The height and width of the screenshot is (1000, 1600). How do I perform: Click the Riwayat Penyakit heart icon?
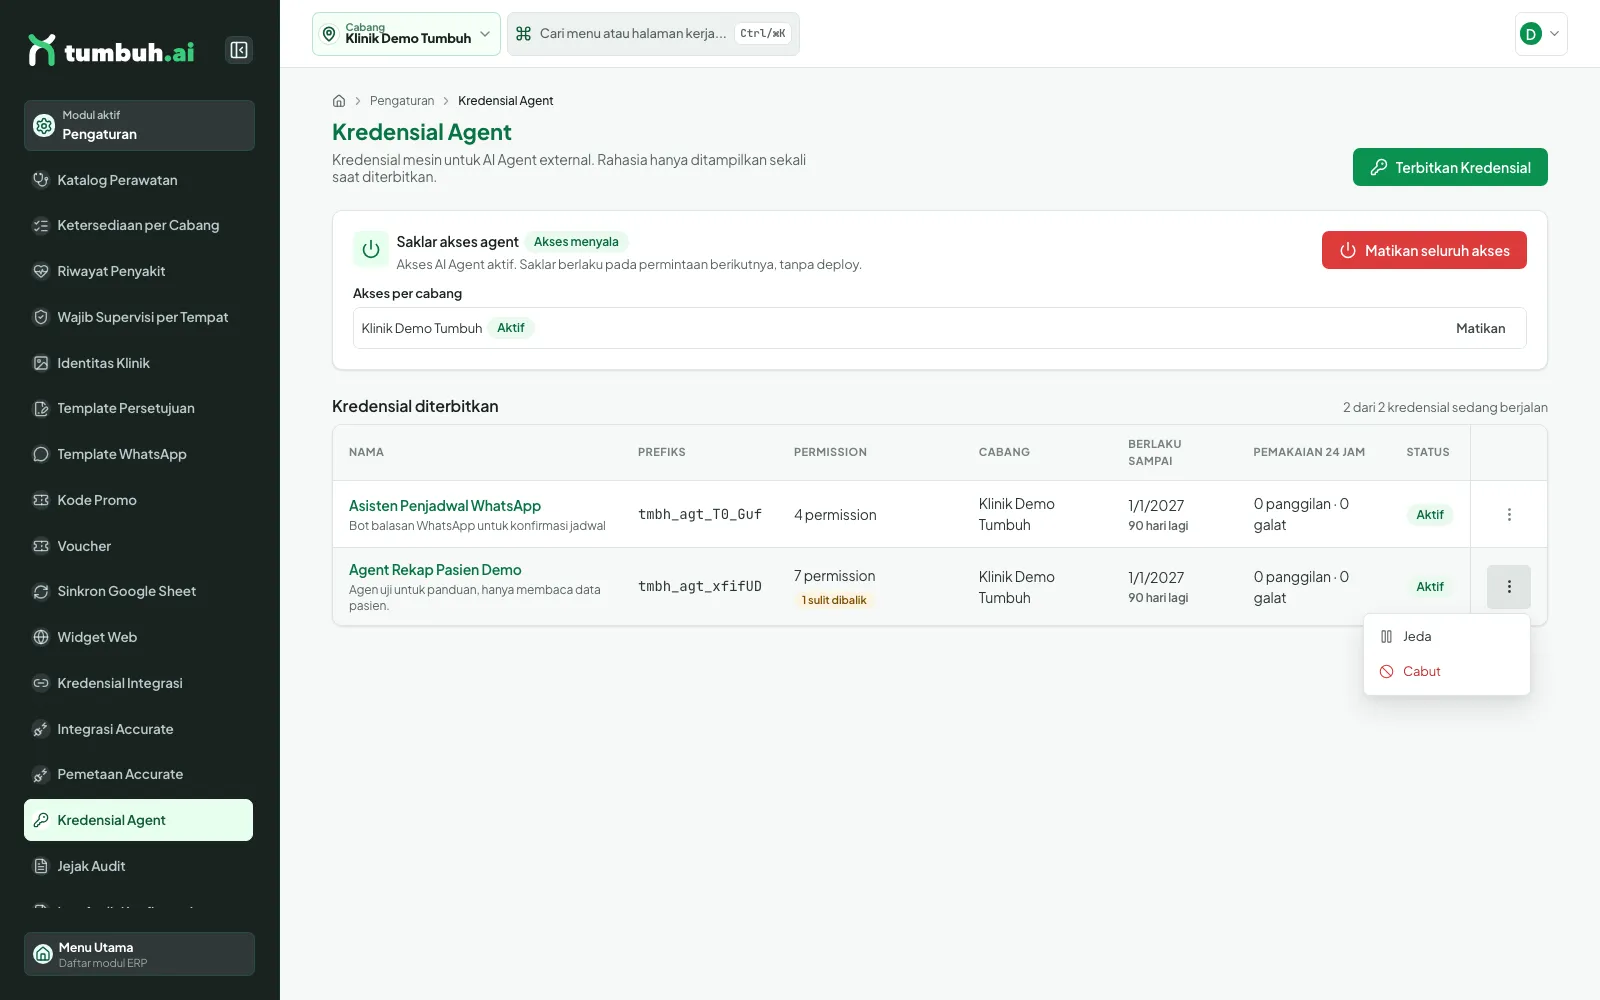point(41,271)
